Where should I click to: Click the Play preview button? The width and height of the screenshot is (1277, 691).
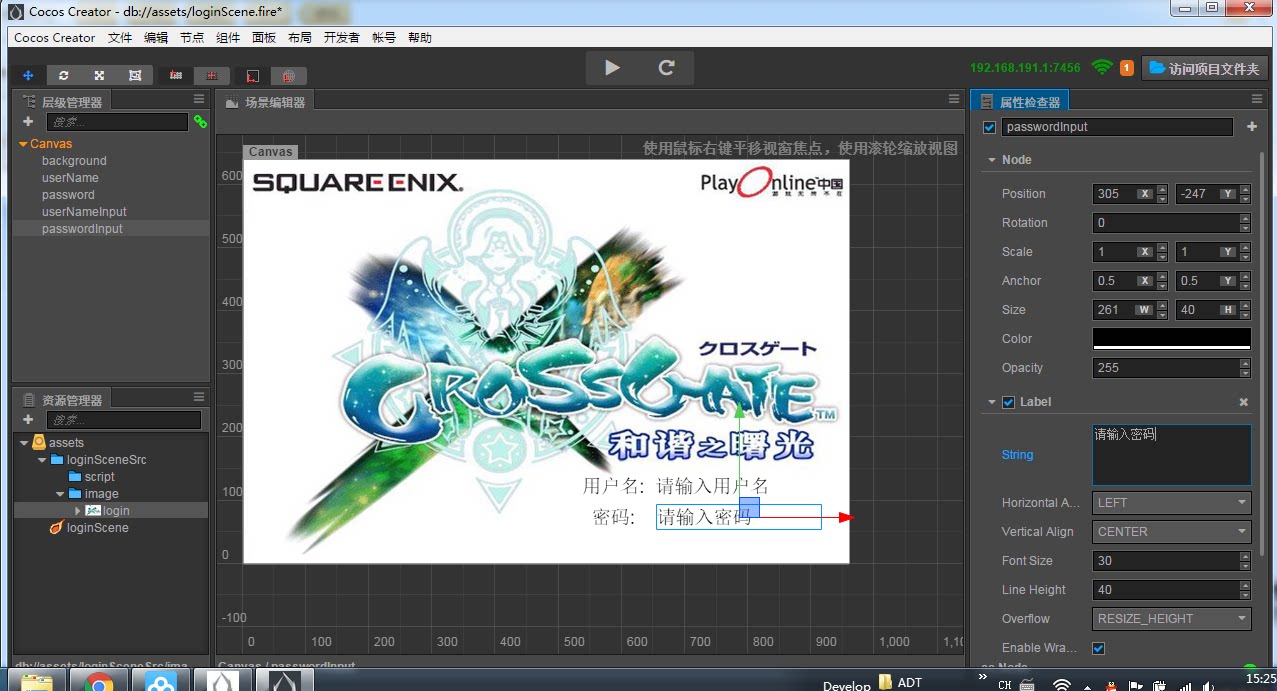pyautogui.click(x=612, y=67)
